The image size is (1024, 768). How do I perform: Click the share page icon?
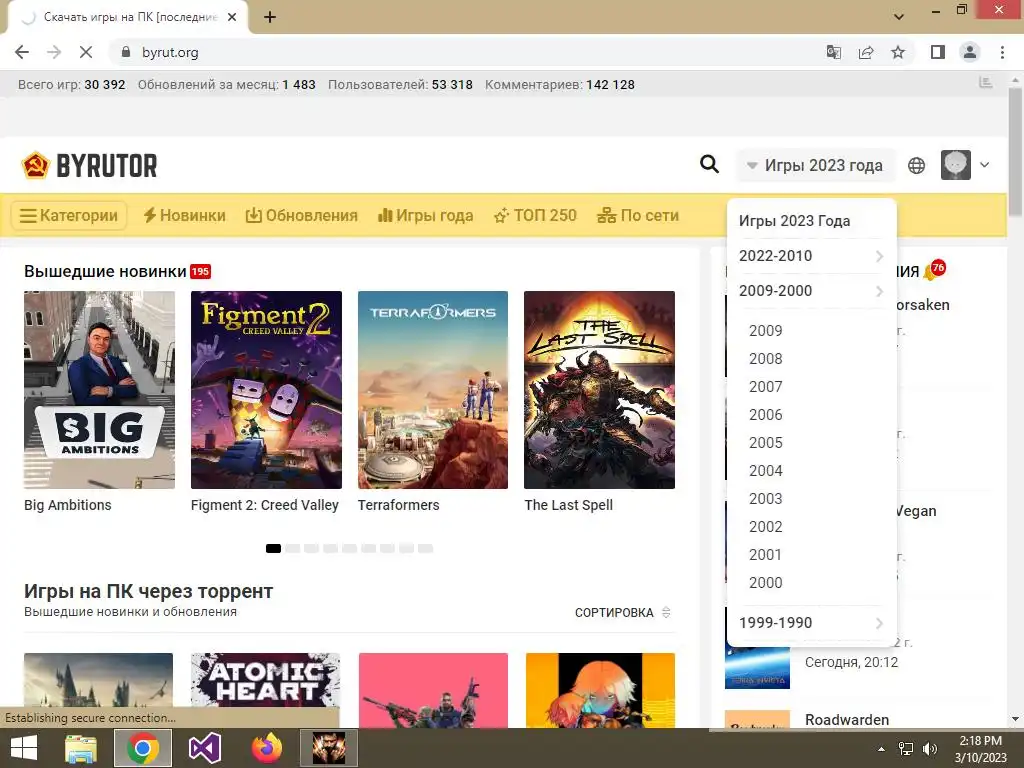[x=866, y=52]
